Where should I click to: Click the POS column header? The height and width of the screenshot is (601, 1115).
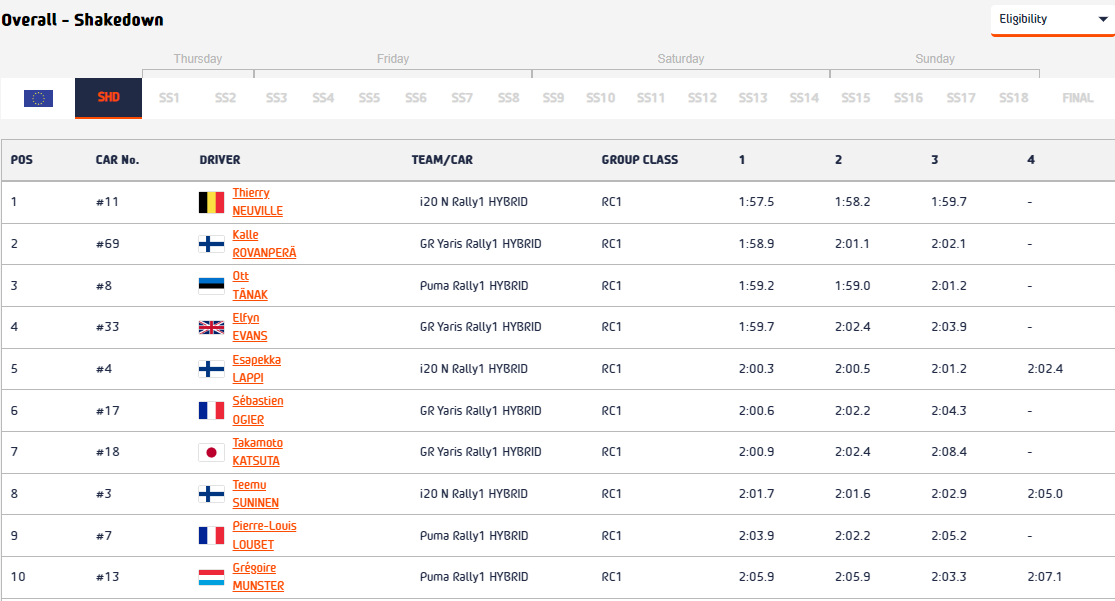21,160
